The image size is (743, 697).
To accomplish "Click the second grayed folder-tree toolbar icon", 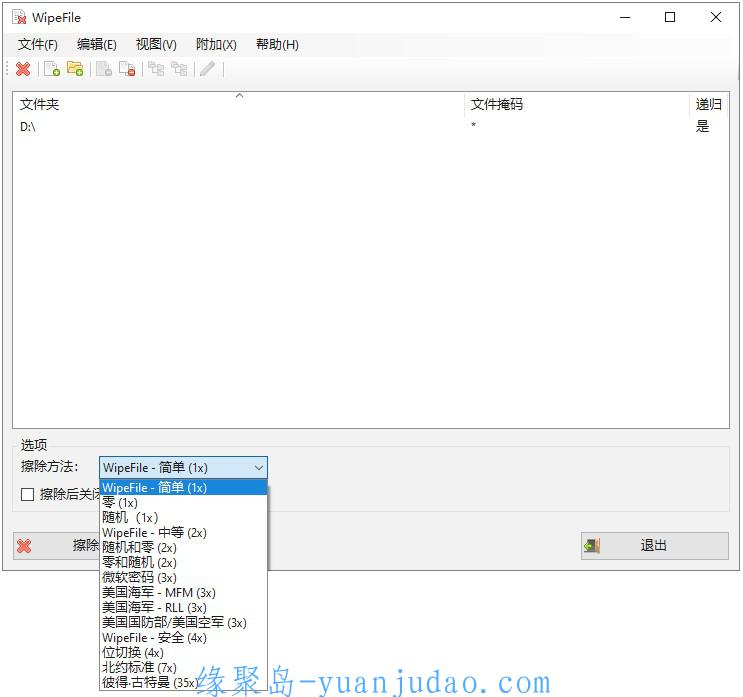I will [x=179, y=69].
